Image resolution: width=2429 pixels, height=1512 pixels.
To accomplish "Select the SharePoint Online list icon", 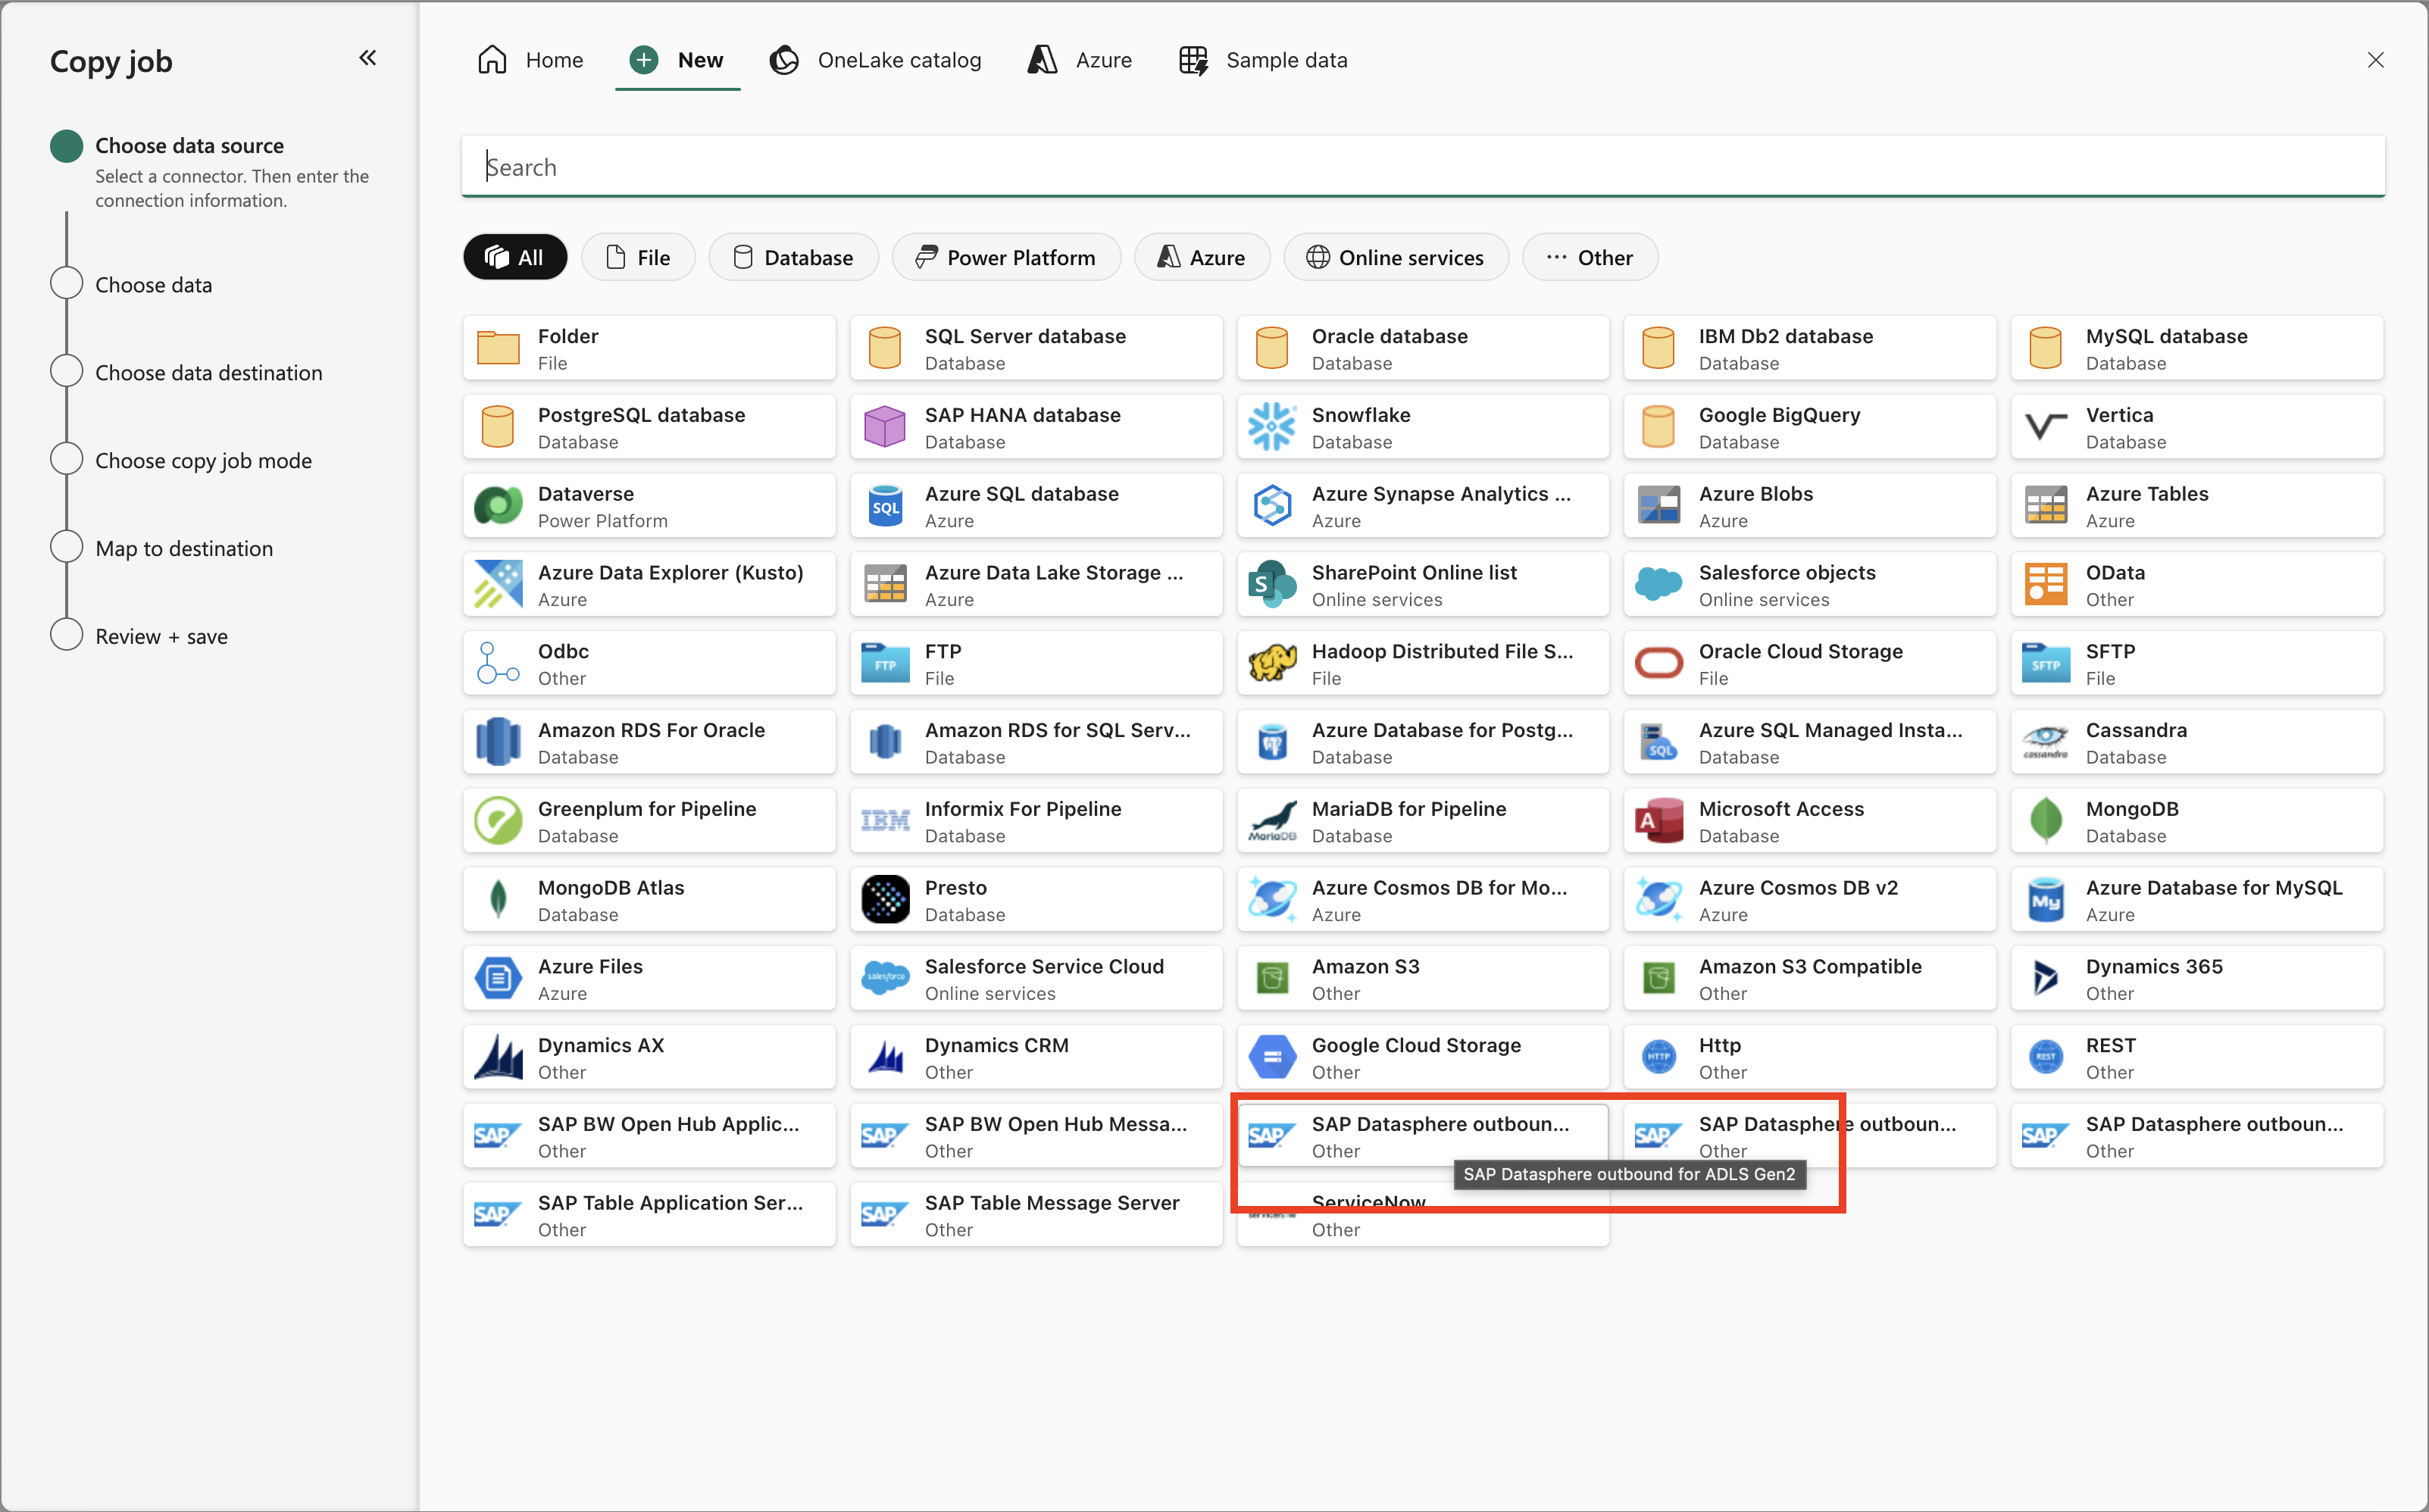I will [x=1271, y=584].
